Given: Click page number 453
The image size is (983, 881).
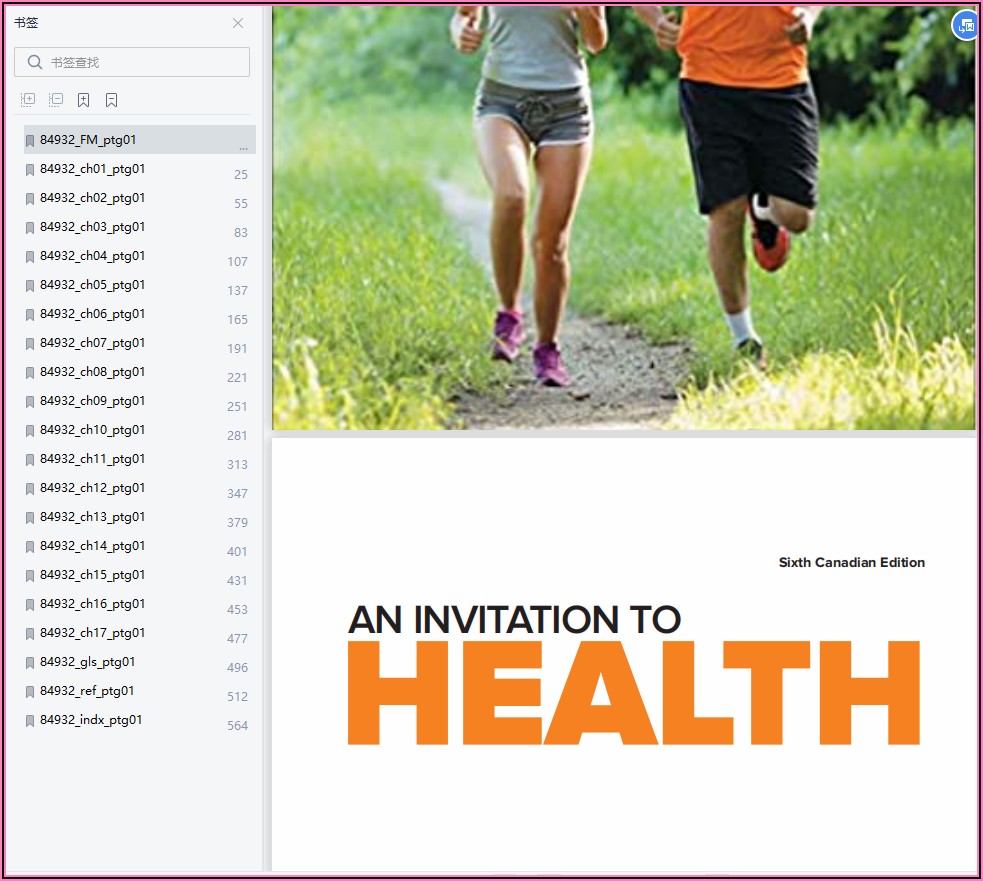Looking at the screenshot, I should pos(238,609).
